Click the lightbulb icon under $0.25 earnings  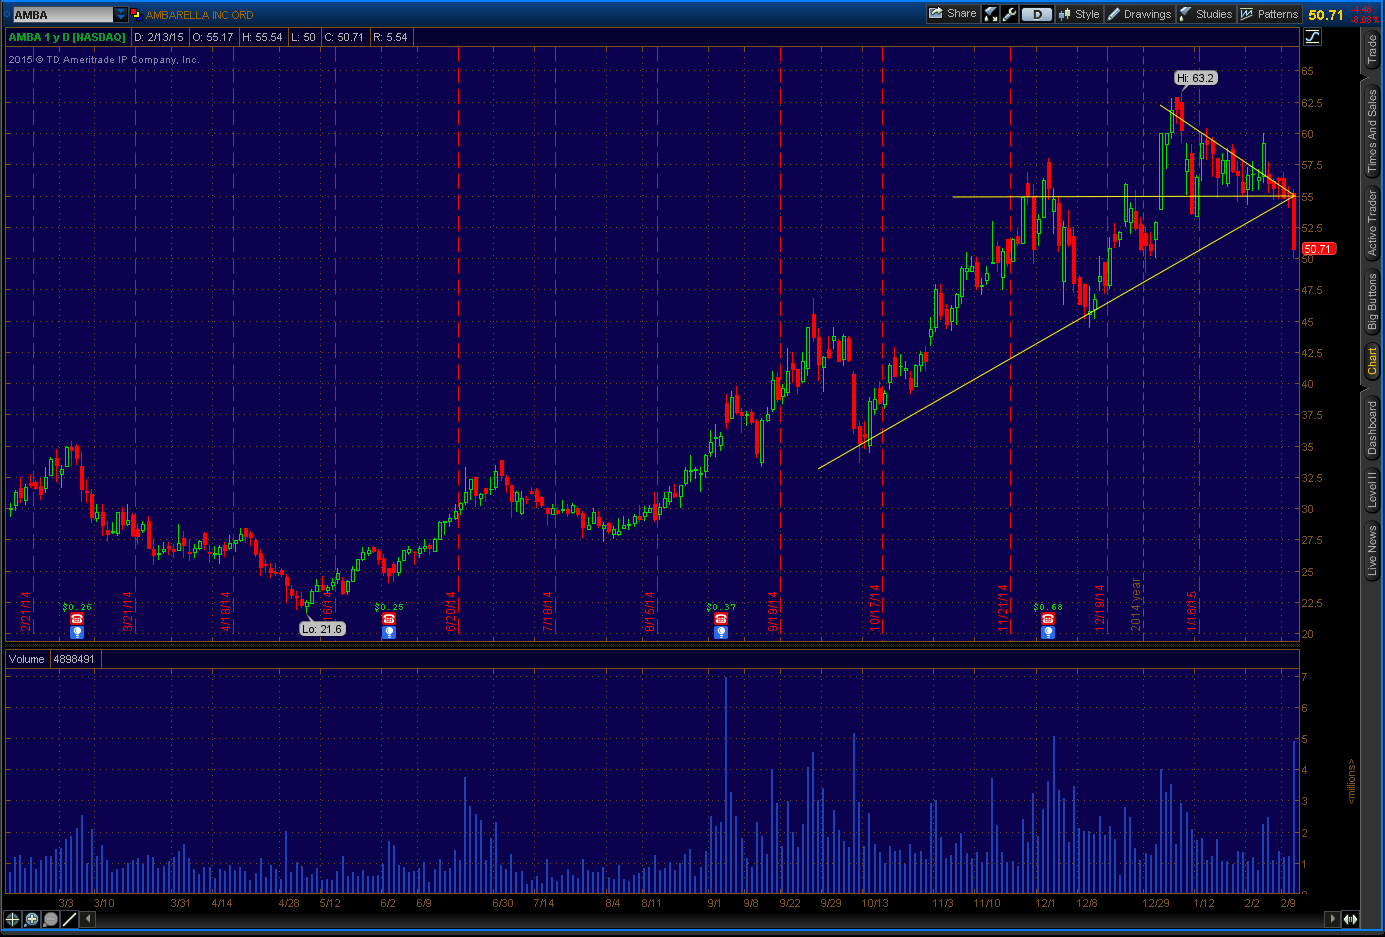click(389, 632)
